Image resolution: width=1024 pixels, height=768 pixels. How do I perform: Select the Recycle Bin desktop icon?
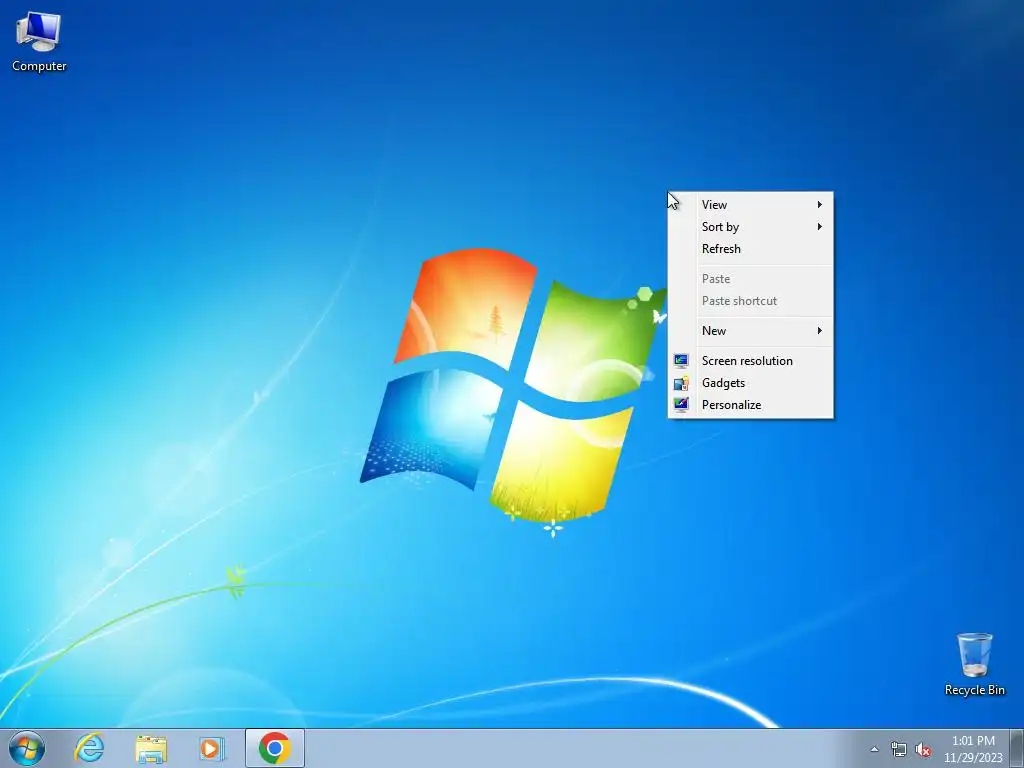974,664
